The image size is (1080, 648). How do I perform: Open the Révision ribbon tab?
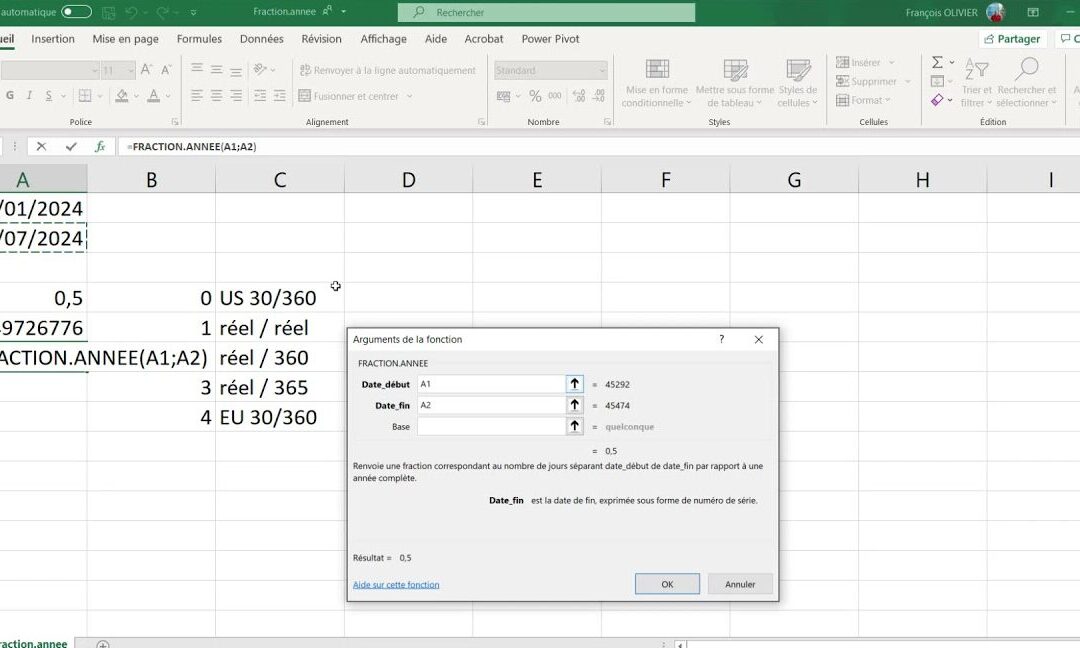pyautogui.click(x=321, y=39)
